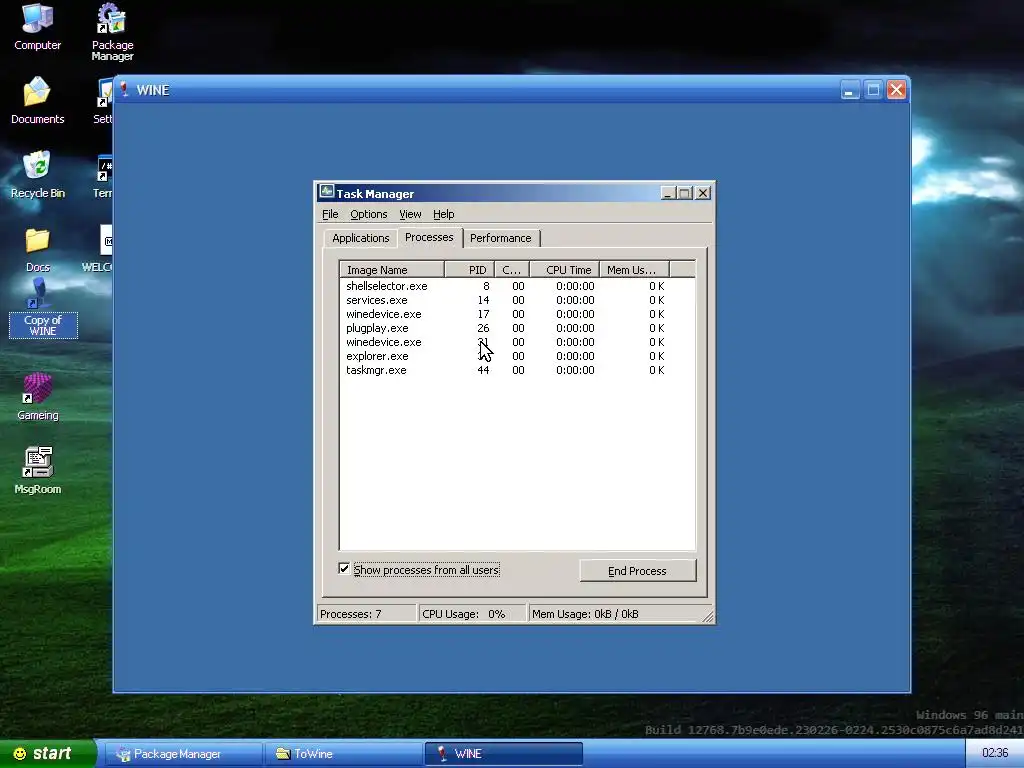The image size is (1024, 768).
Task: Click Mem Usage 0kB status entry
Action: click(615, 614)
